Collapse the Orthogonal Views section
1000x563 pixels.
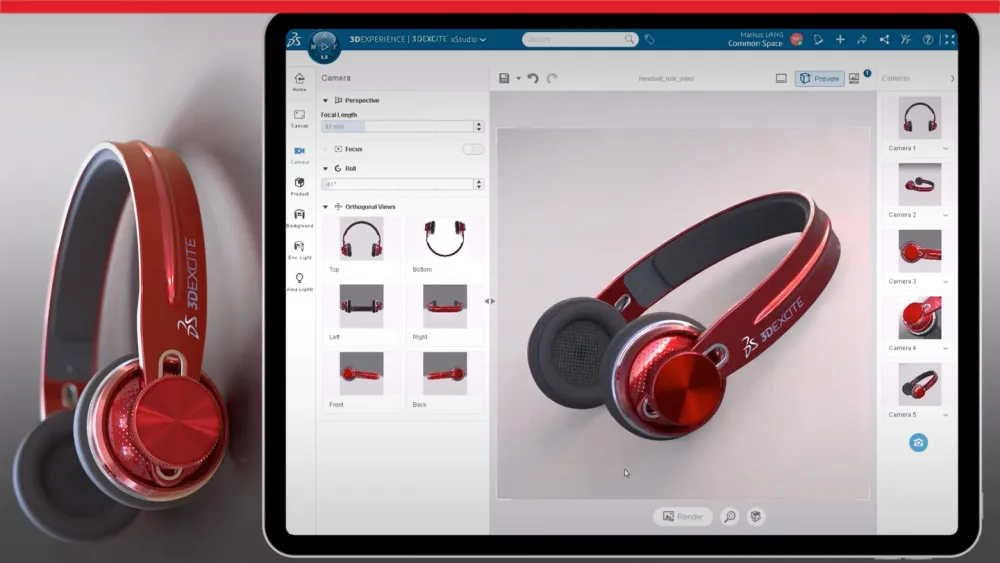pos(326,207)
